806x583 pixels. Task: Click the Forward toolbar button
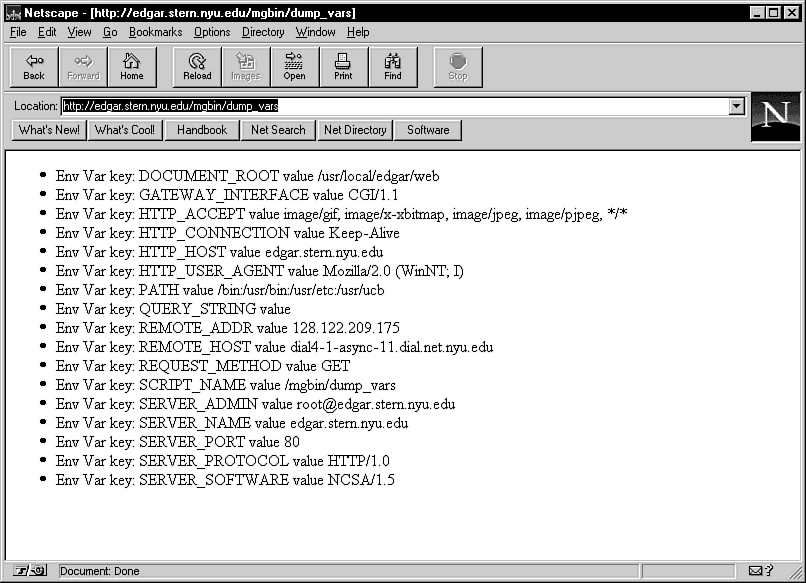(83, 66)
